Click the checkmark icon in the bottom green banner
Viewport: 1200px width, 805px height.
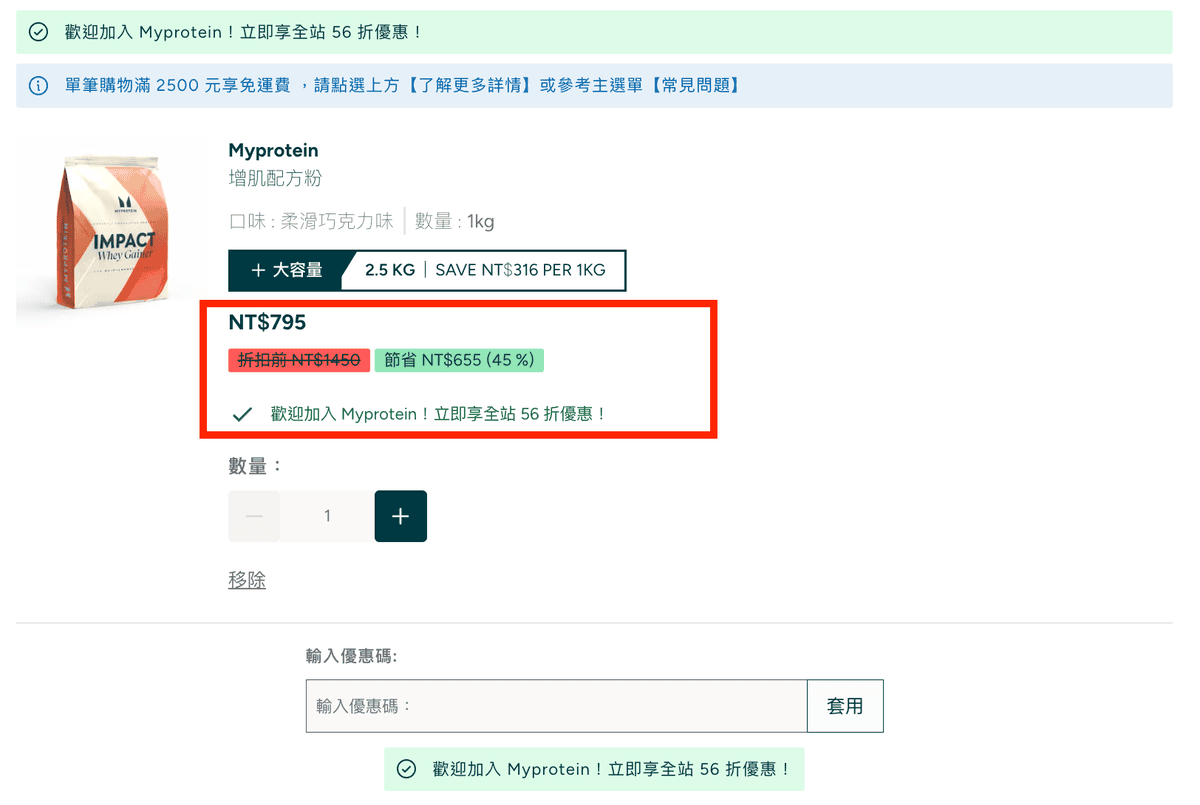406,769
